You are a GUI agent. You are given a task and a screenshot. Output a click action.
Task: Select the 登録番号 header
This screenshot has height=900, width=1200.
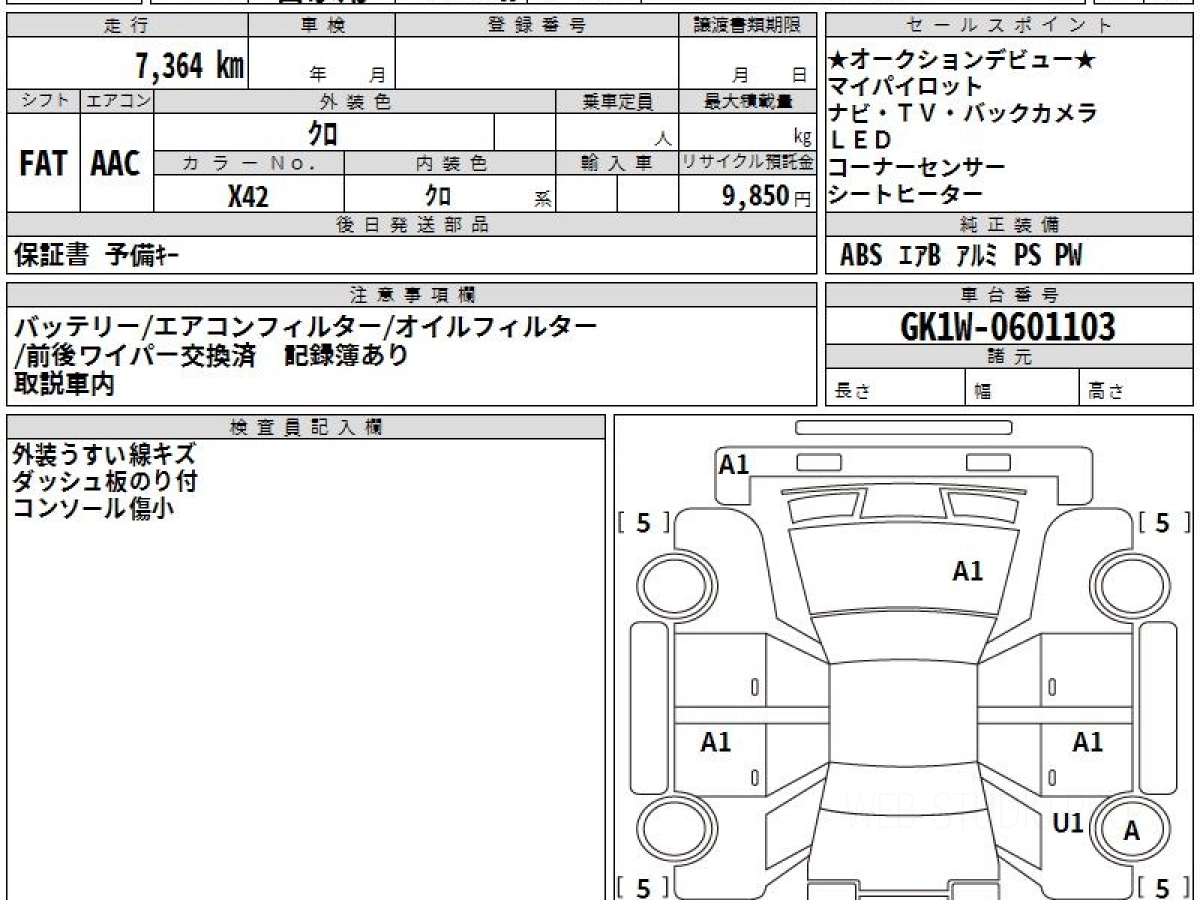pyautogui.click(x=537, y=26)
